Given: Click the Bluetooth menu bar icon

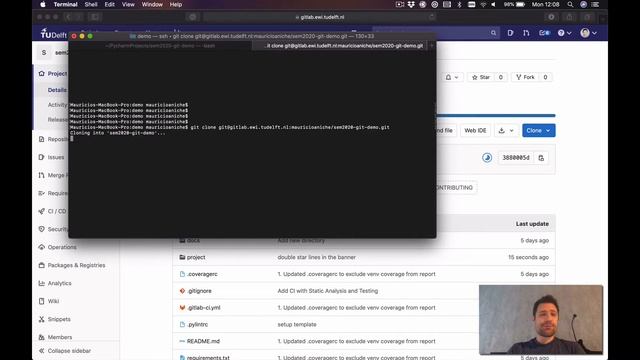Looking at the screenshot, I should pyautogui.click(x=459, y=4).
